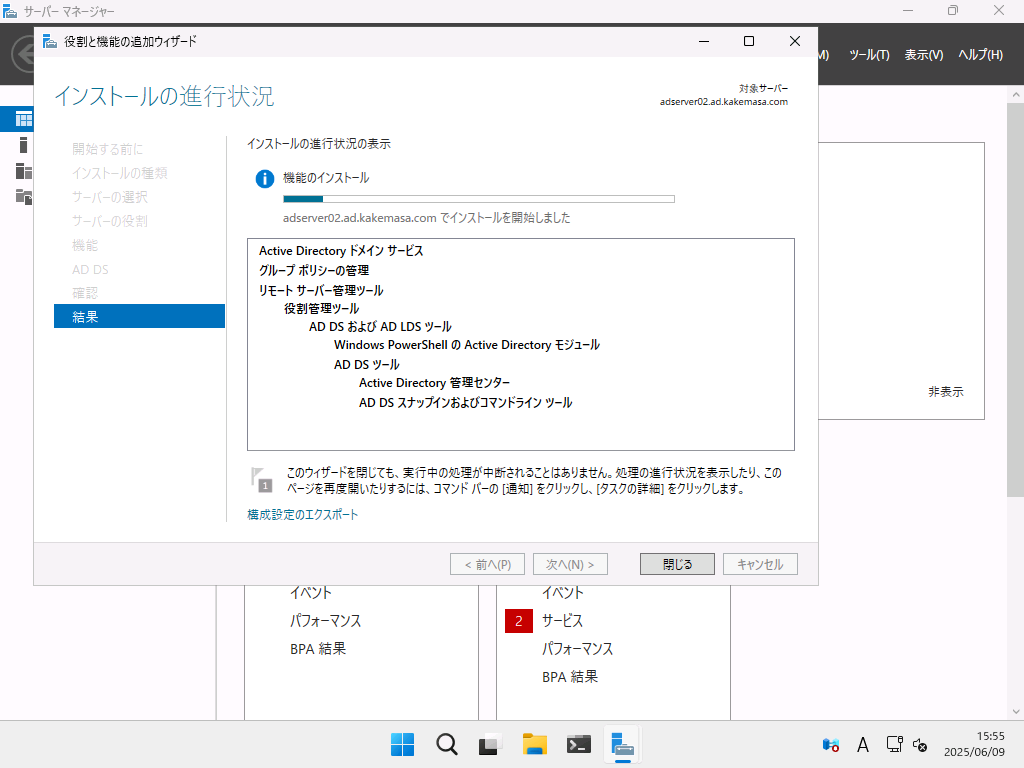Open the All Servers sidebar icon
The image size is (1024, 768).
click(24, 171)
